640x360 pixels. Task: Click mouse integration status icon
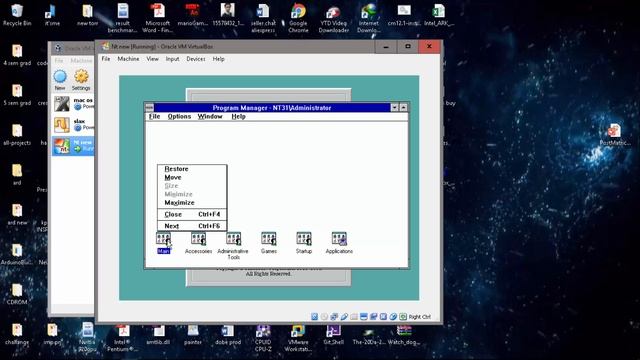[x=393, y=317]
